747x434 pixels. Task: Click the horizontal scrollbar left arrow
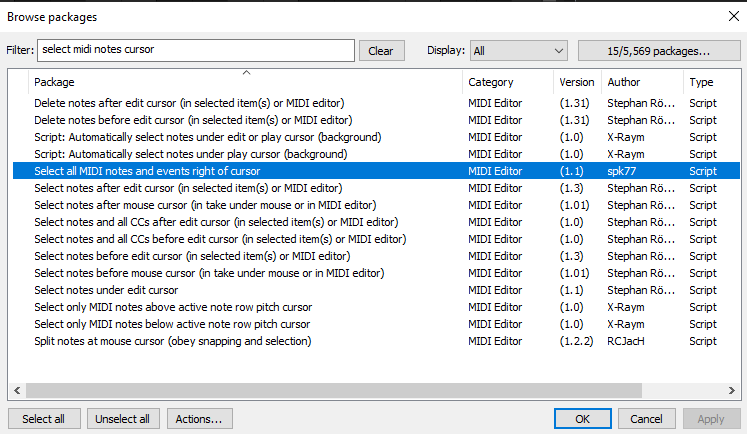tap(15, 389)
